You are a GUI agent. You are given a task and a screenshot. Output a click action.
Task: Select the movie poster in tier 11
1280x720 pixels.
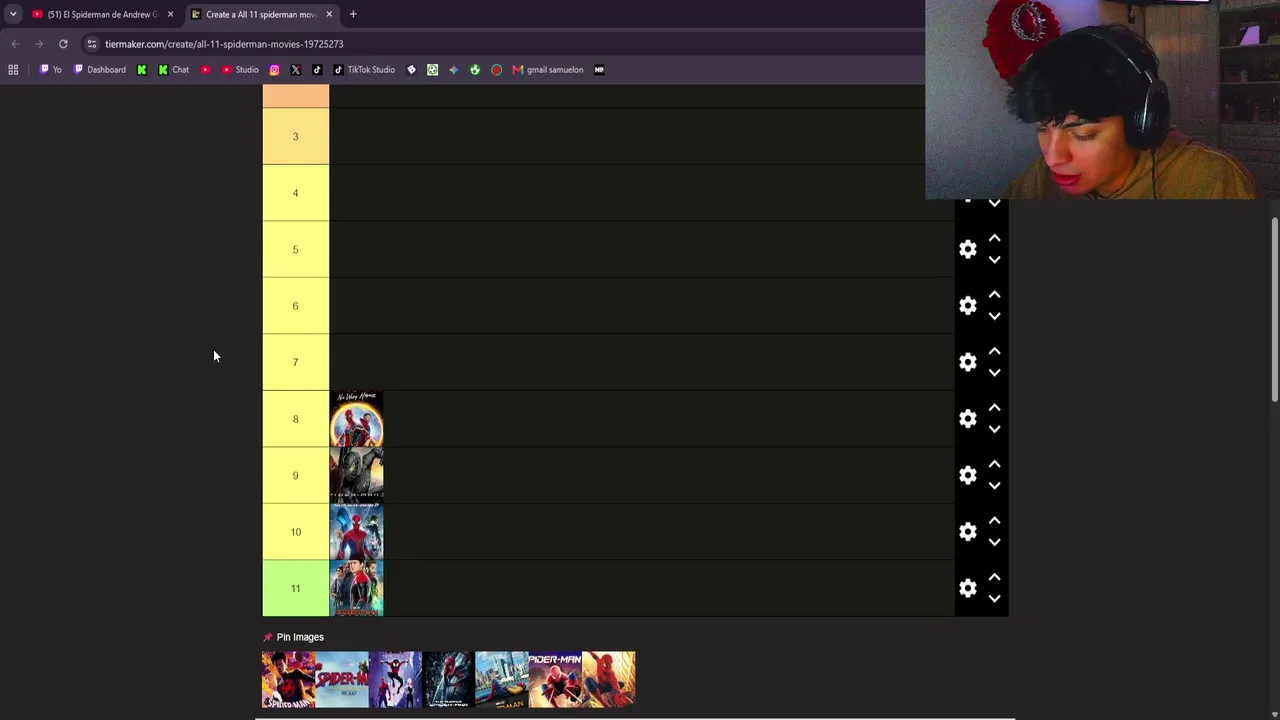pyautogui.click(x=356, y=588)
